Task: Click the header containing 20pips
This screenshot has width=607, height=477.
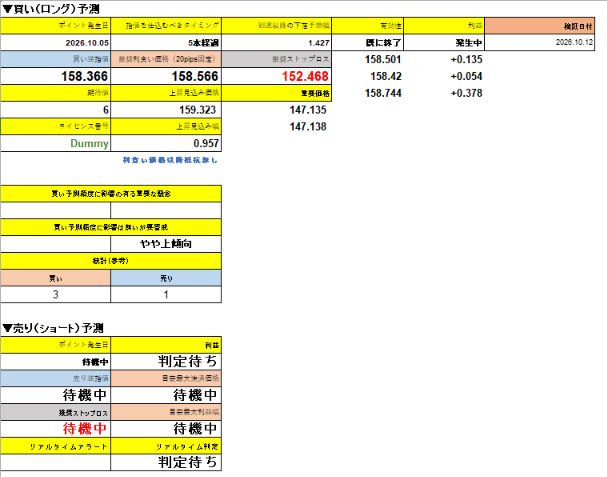Action: click(x=166, y=59)
